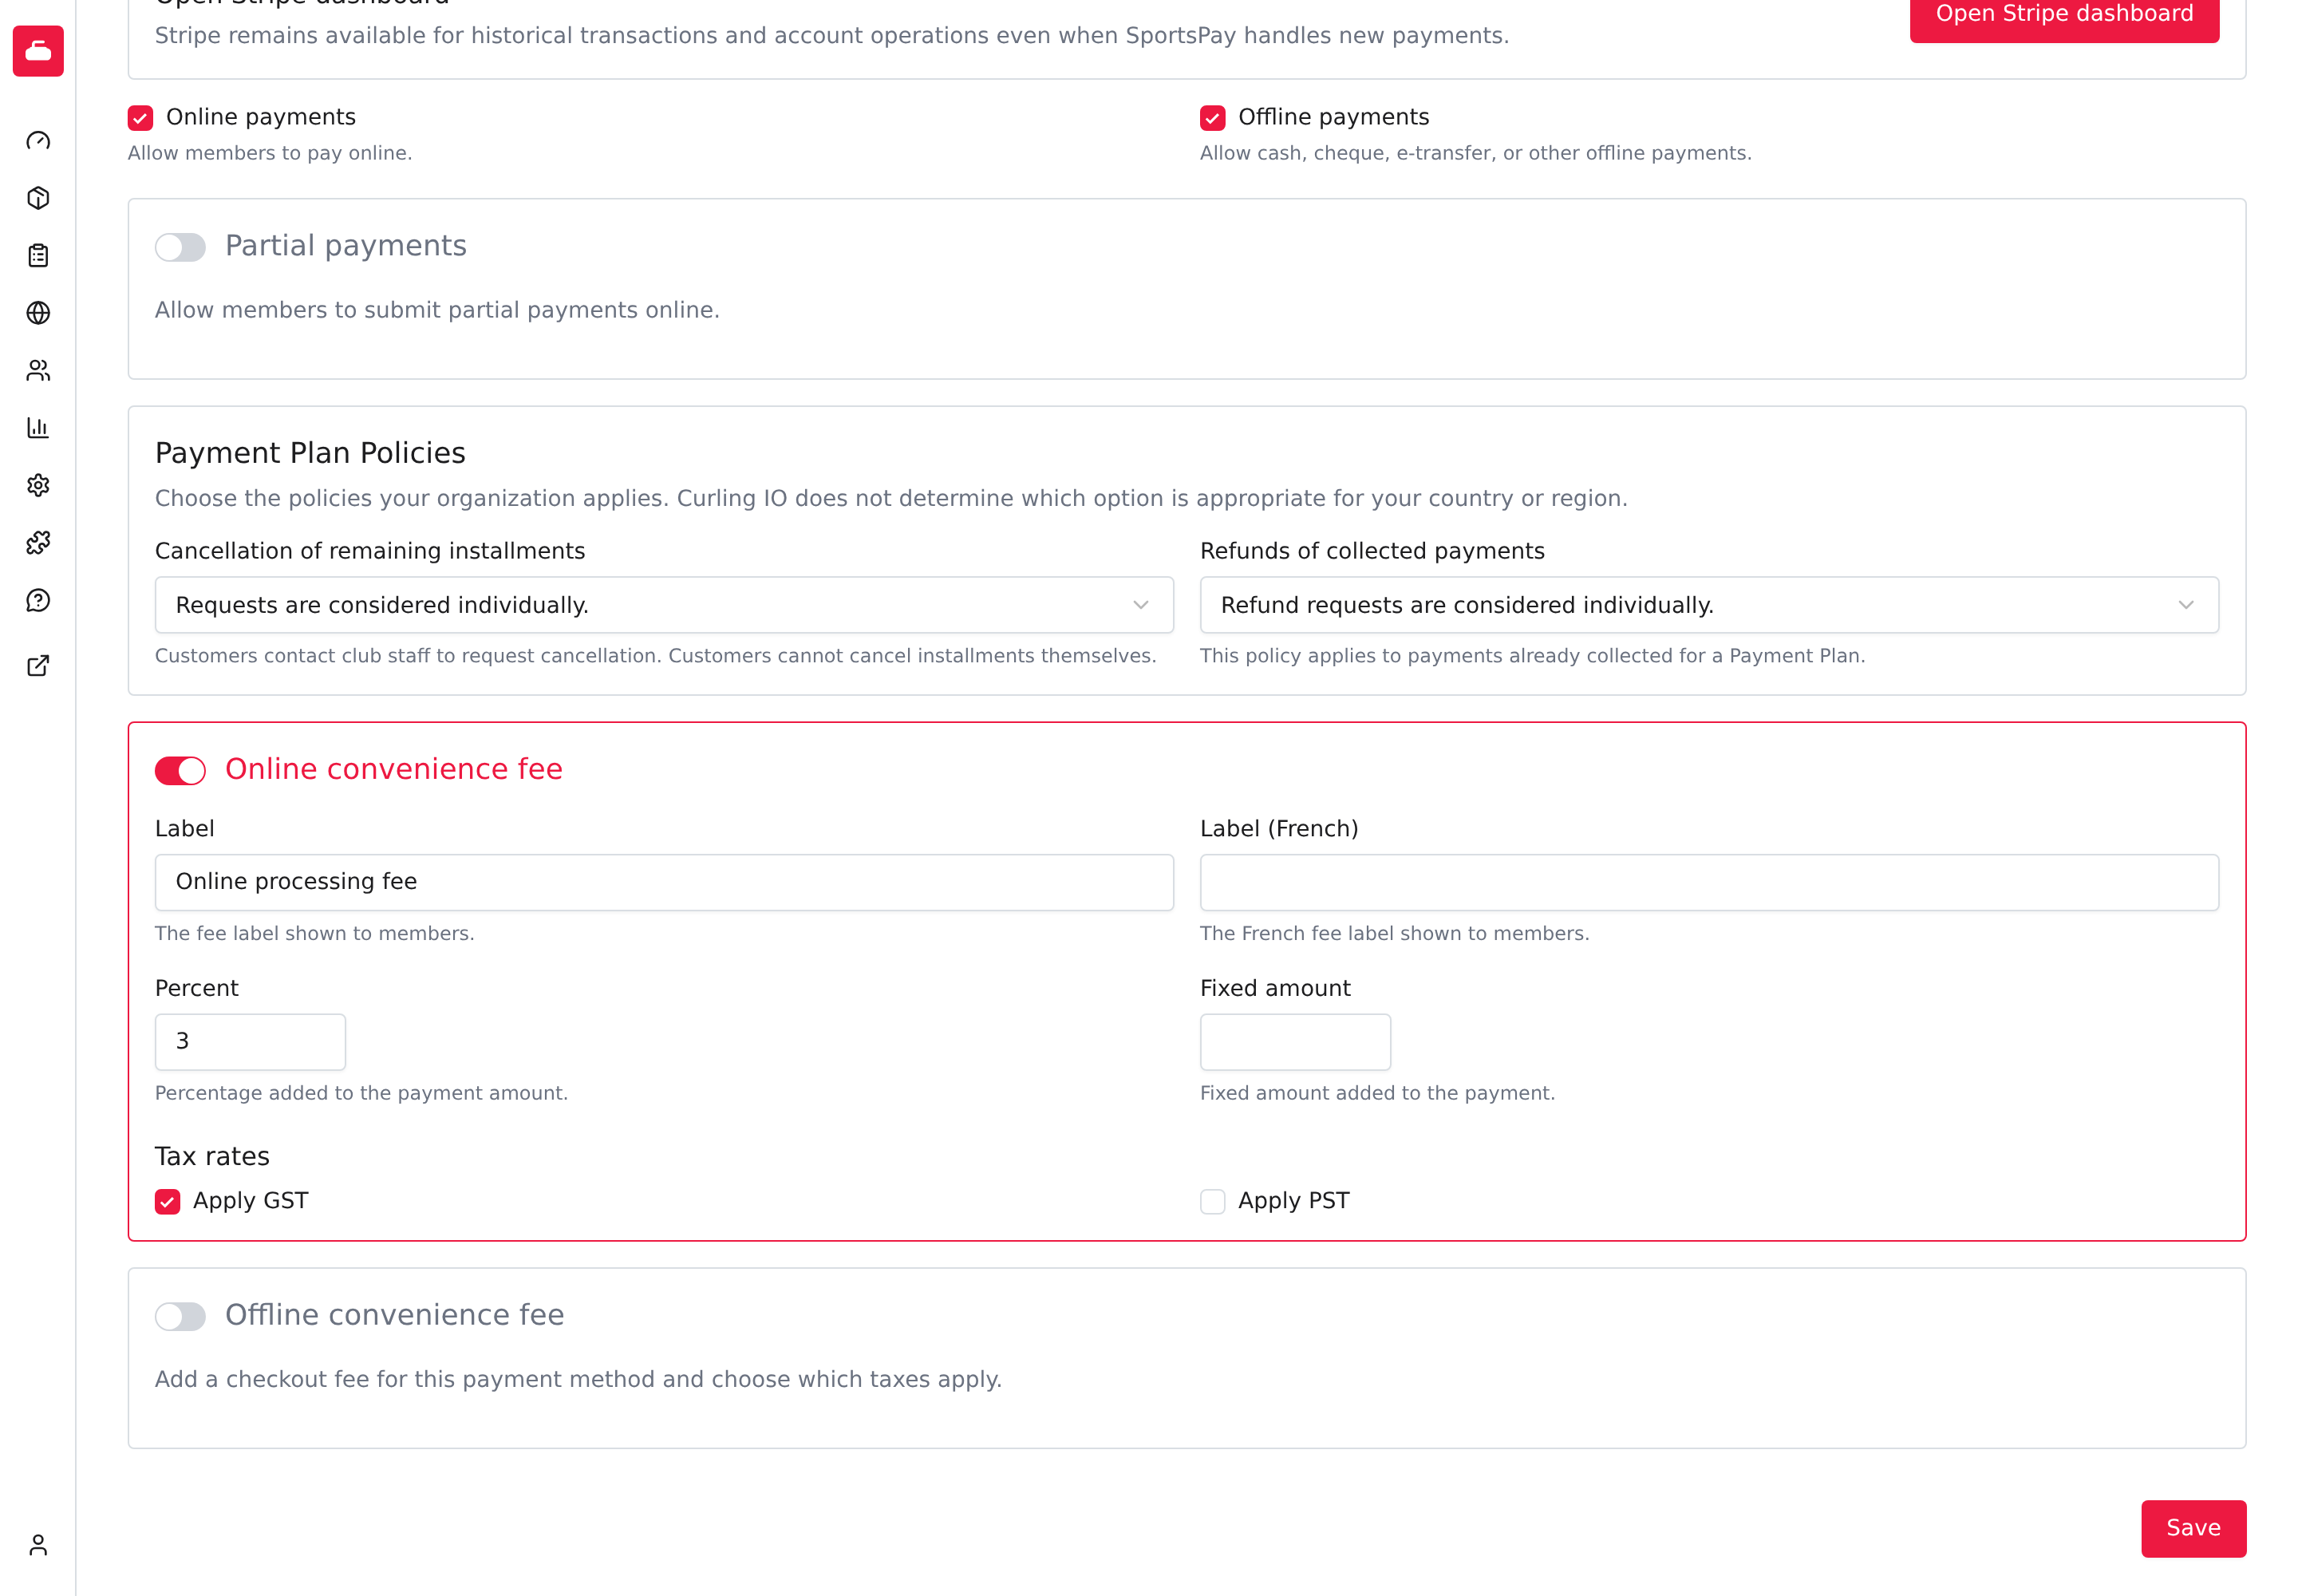Image resolution: width=2298 pixels, height=1596 pixels.
Task: Open the products box icon in sidebar
Action: tap(38, 198)
